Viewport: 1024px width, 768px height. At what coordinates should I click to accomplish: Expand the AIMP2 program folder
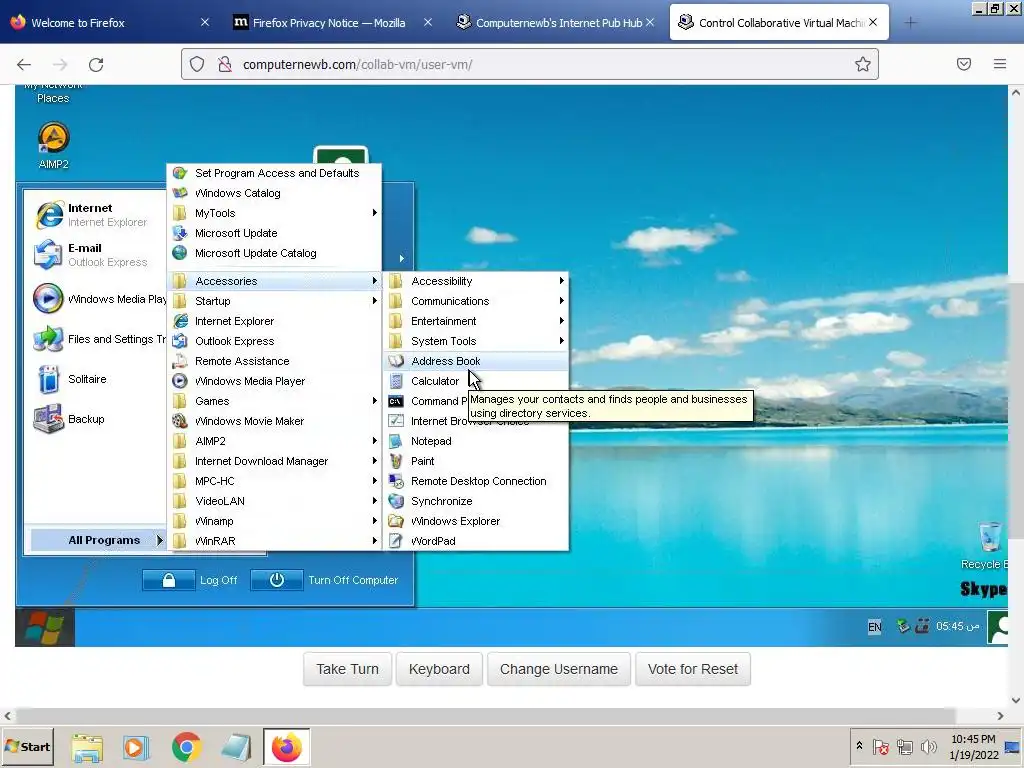(x=275, y=441)
